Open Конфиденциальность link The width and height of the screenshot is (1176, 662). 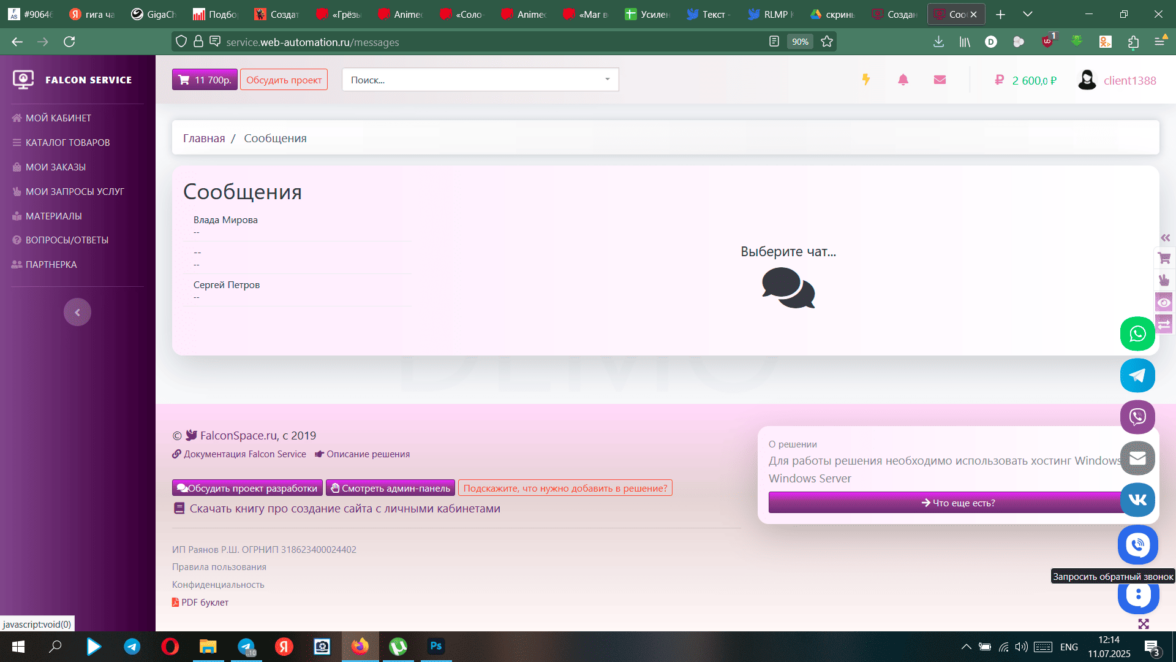(218, 585)
